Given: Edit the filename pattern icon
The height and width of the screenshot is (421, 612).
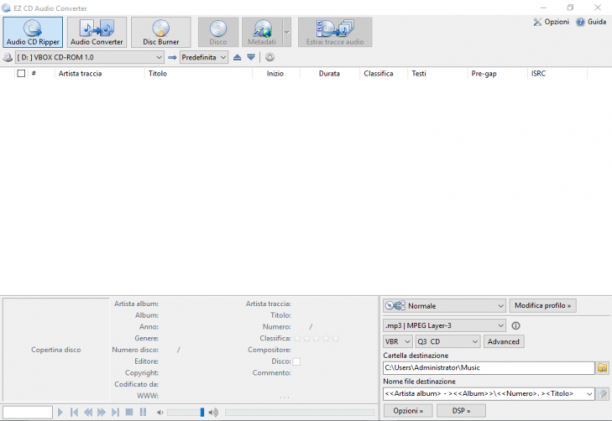Looking at the screenshot, I should coord(603,394).
